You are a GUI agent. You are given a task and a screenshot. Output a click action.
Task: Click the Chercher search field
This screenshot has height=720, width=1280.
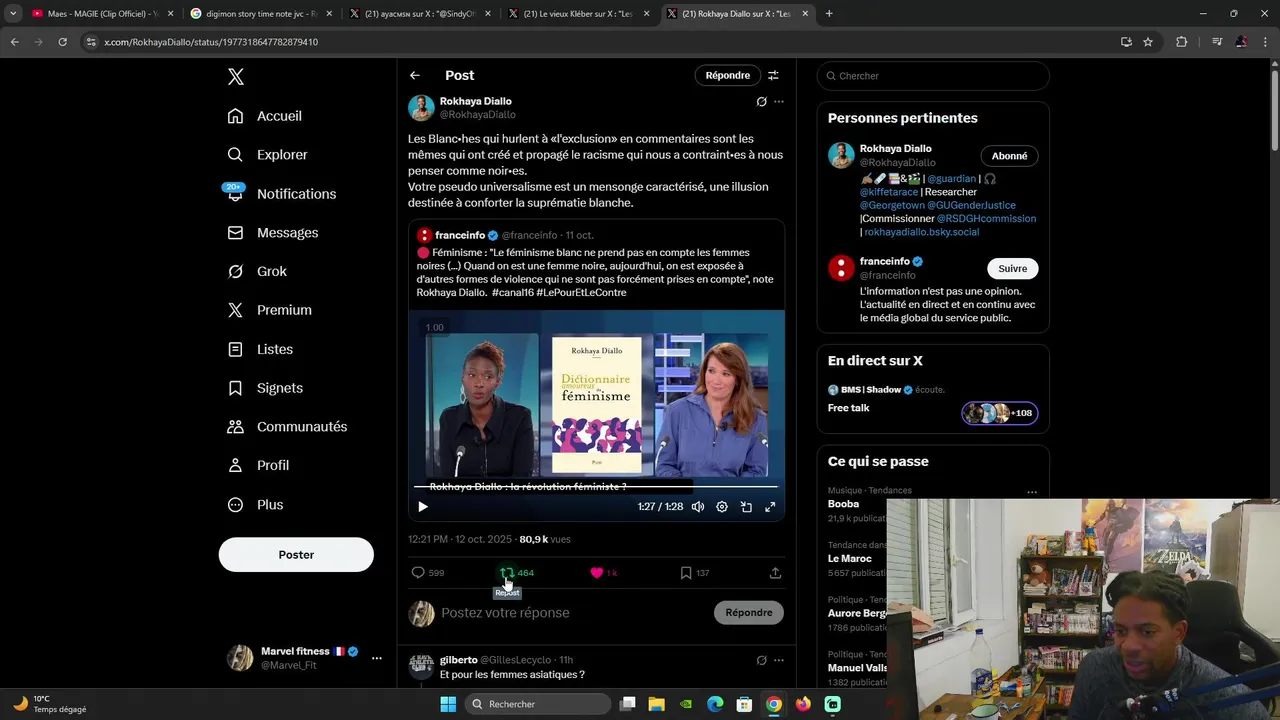pos(933,76)
